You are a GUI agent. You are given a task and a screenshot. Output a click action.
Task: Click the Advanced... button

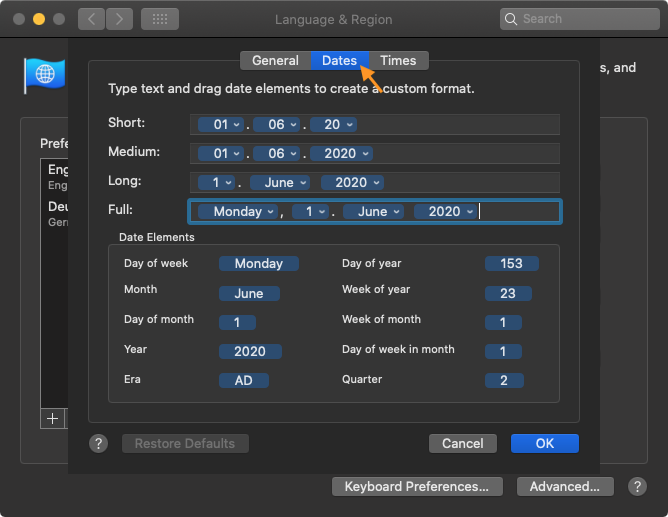(x=565, y=486)
